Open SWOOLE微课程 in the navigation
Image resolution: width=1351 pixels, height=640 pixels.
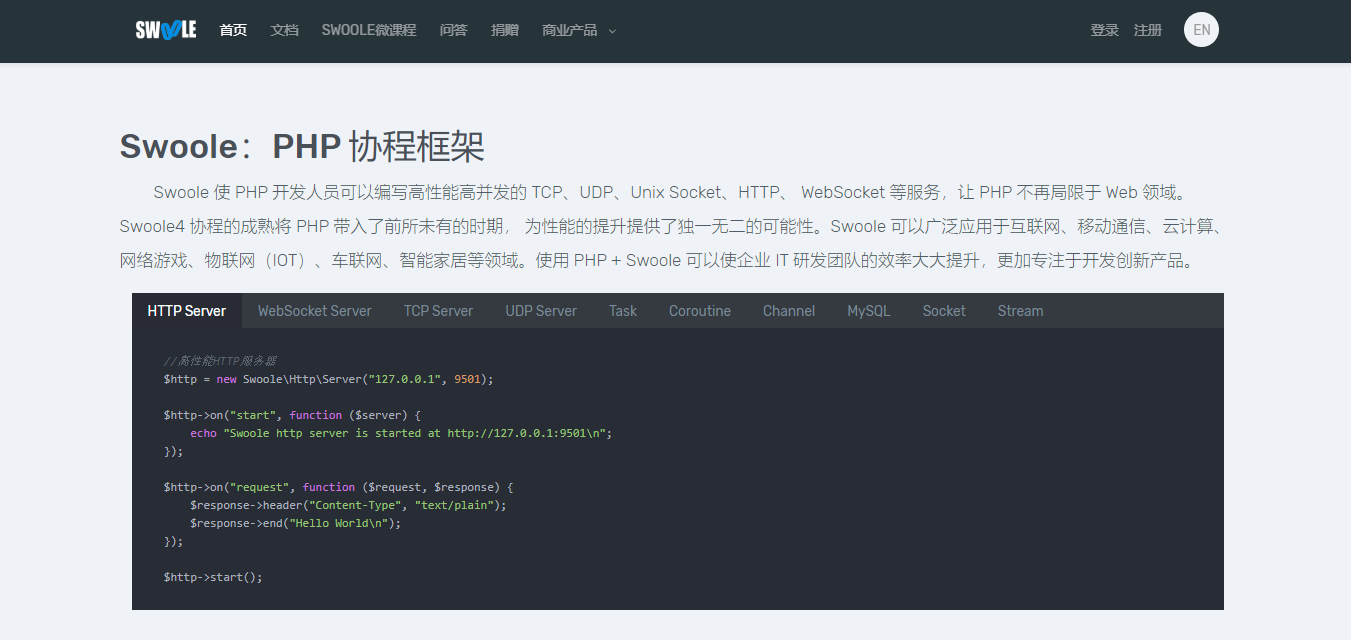click(x=369, y=30)
